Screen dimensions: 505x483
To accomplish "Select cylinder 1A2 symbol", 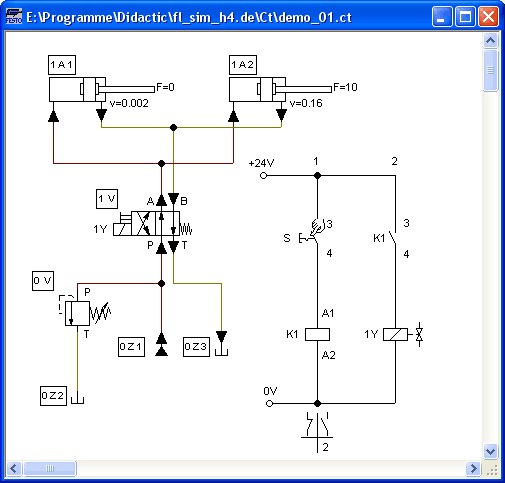I will 280,89.
